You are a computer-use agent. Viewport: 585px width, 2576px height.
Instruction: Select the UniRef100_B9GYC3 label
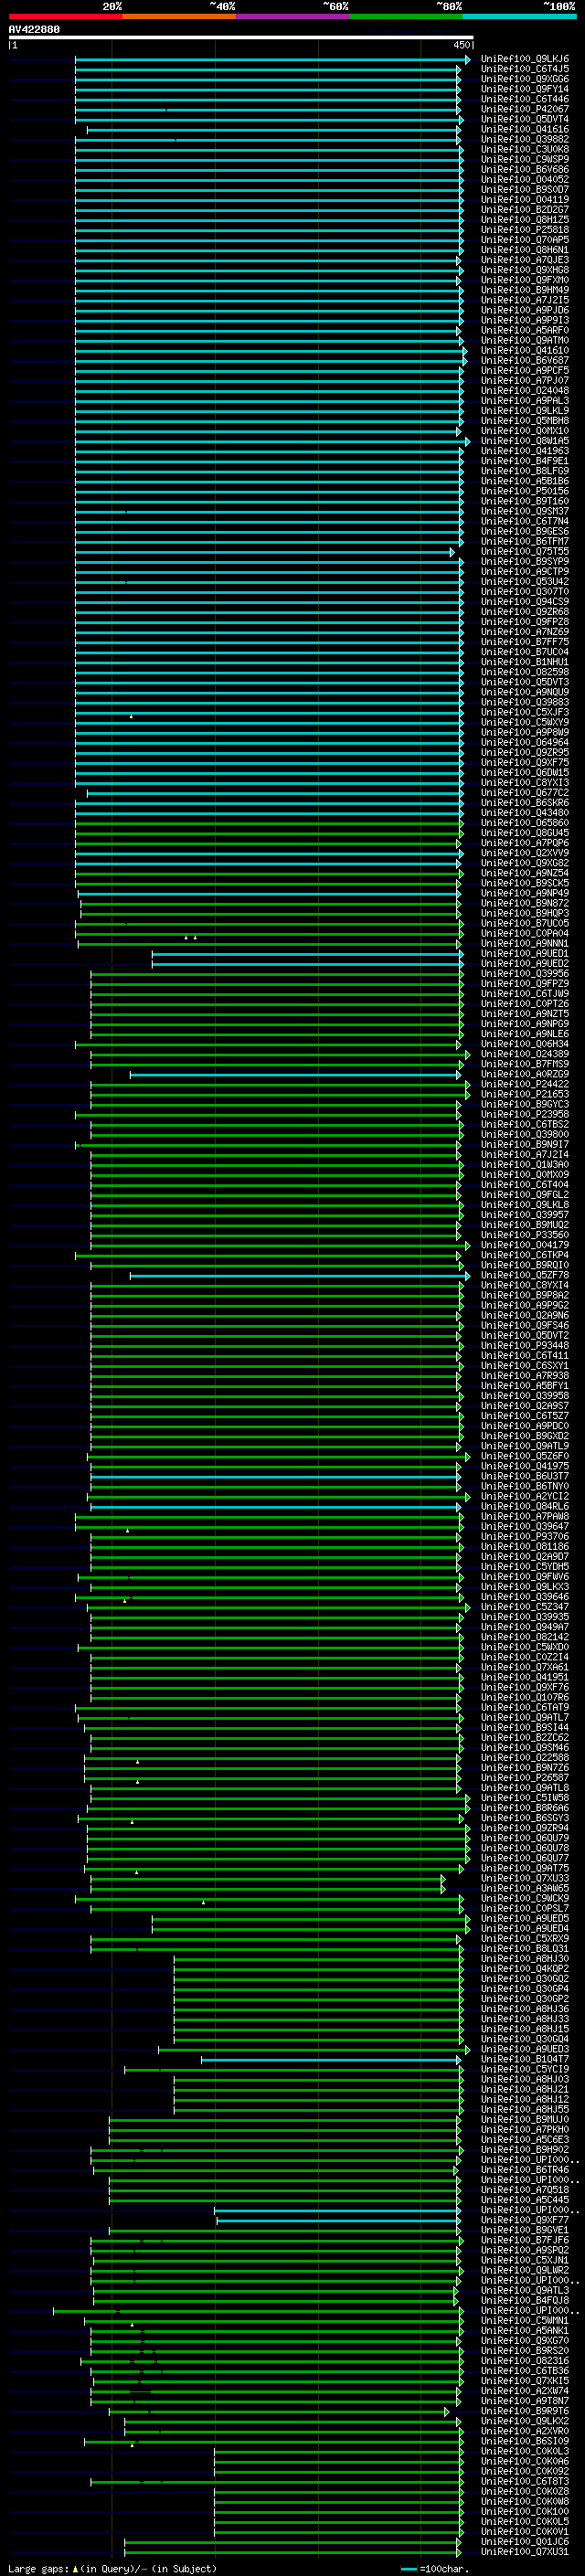[525, 1104]
